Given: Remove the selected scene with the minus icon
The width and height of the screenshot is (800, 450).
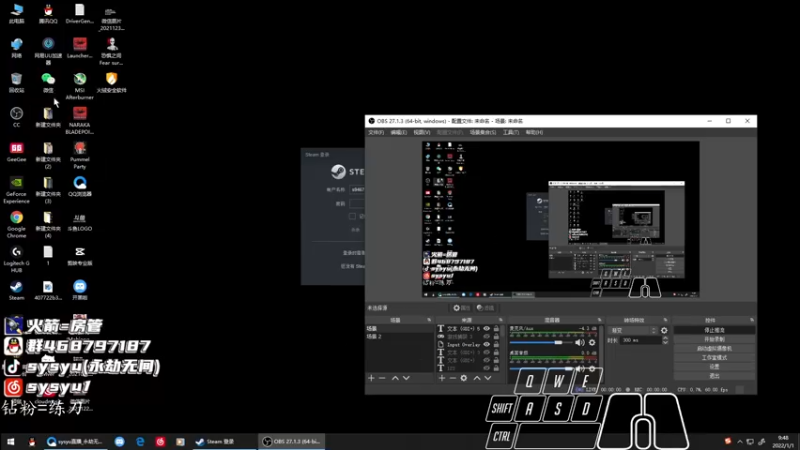Looking at the screenshot, I should [x=382, y=378].
